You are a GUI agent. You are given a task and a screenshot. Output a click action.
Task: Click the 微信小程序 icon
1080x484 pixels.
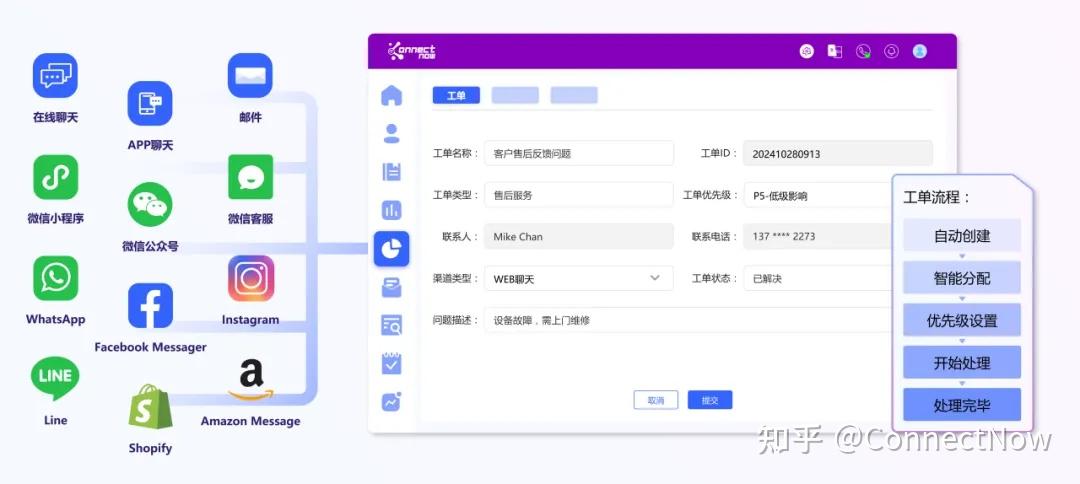[x=55, y=177]
